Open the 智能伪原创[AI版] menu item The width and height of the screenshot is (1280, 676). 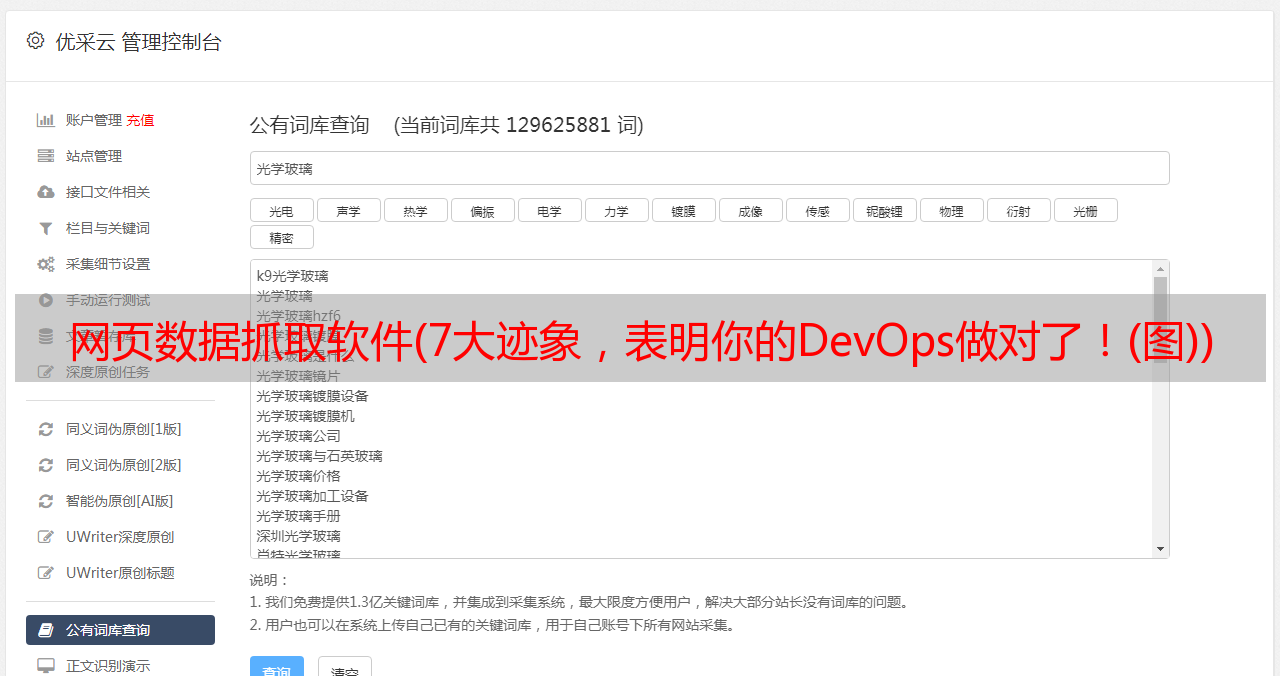(119, 501)
